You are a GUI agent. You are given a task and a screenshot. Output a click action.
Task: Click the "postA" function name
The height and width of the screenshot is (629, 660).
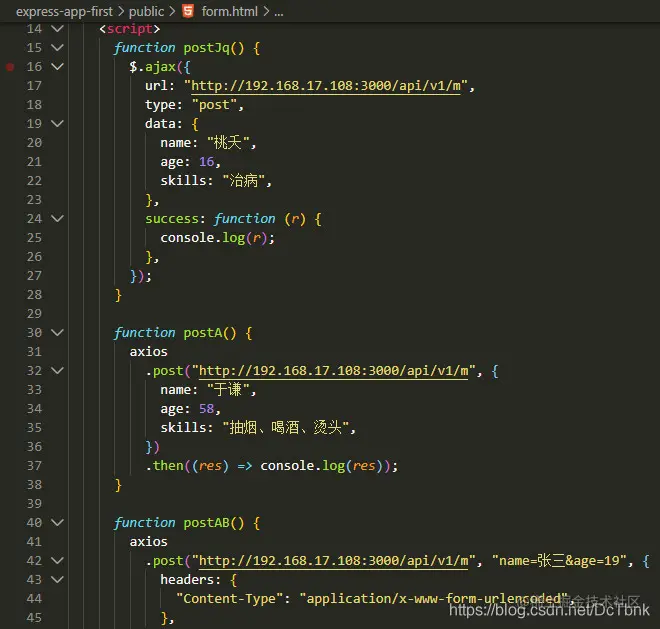(202, 333)
